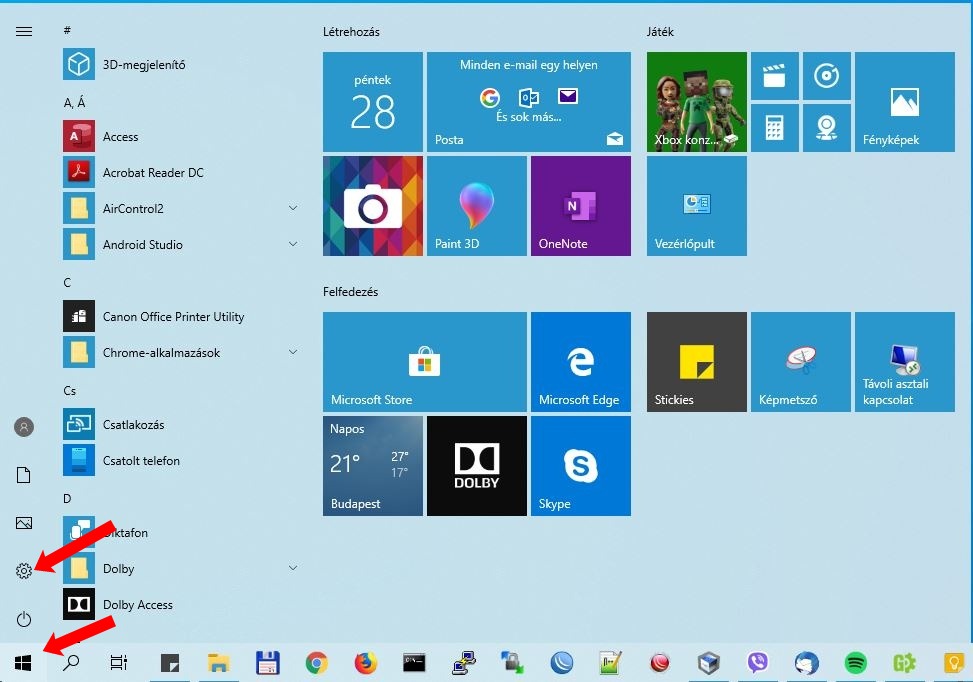Launch Skype from its tile
The height and width of the screenshot is (682, 973).
(x=580, y=465)
